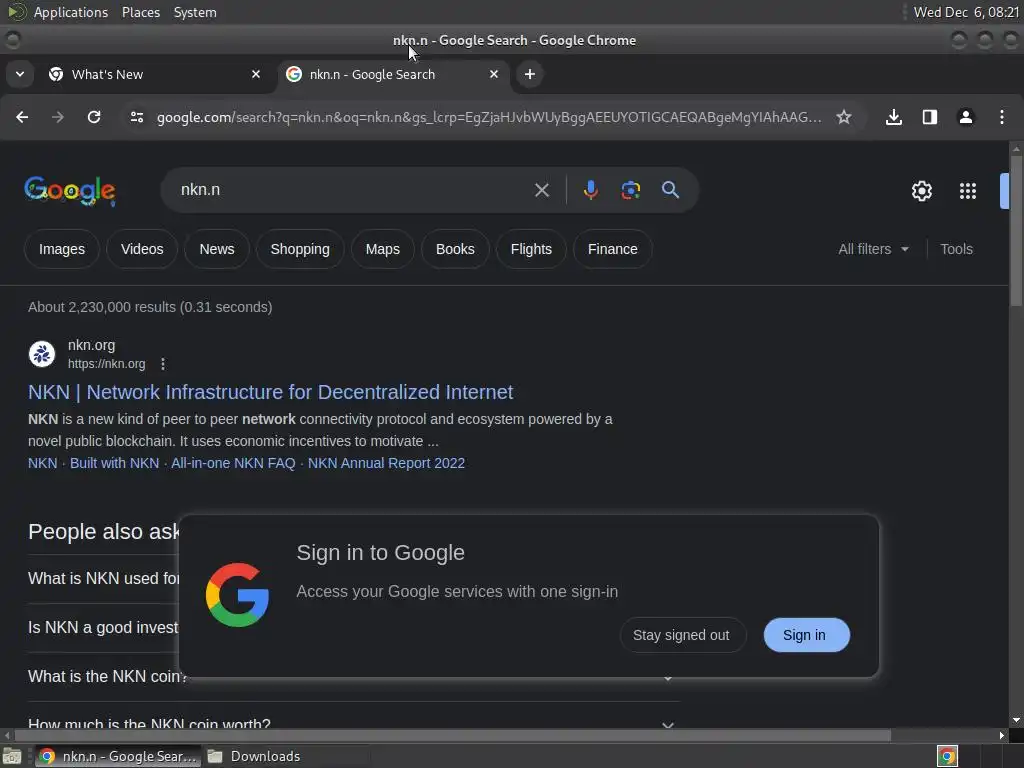Click the clock showing Wed Dec 6
This screenshot has height=768, width=1024.
pyautogui.click(x=966, y=12)
